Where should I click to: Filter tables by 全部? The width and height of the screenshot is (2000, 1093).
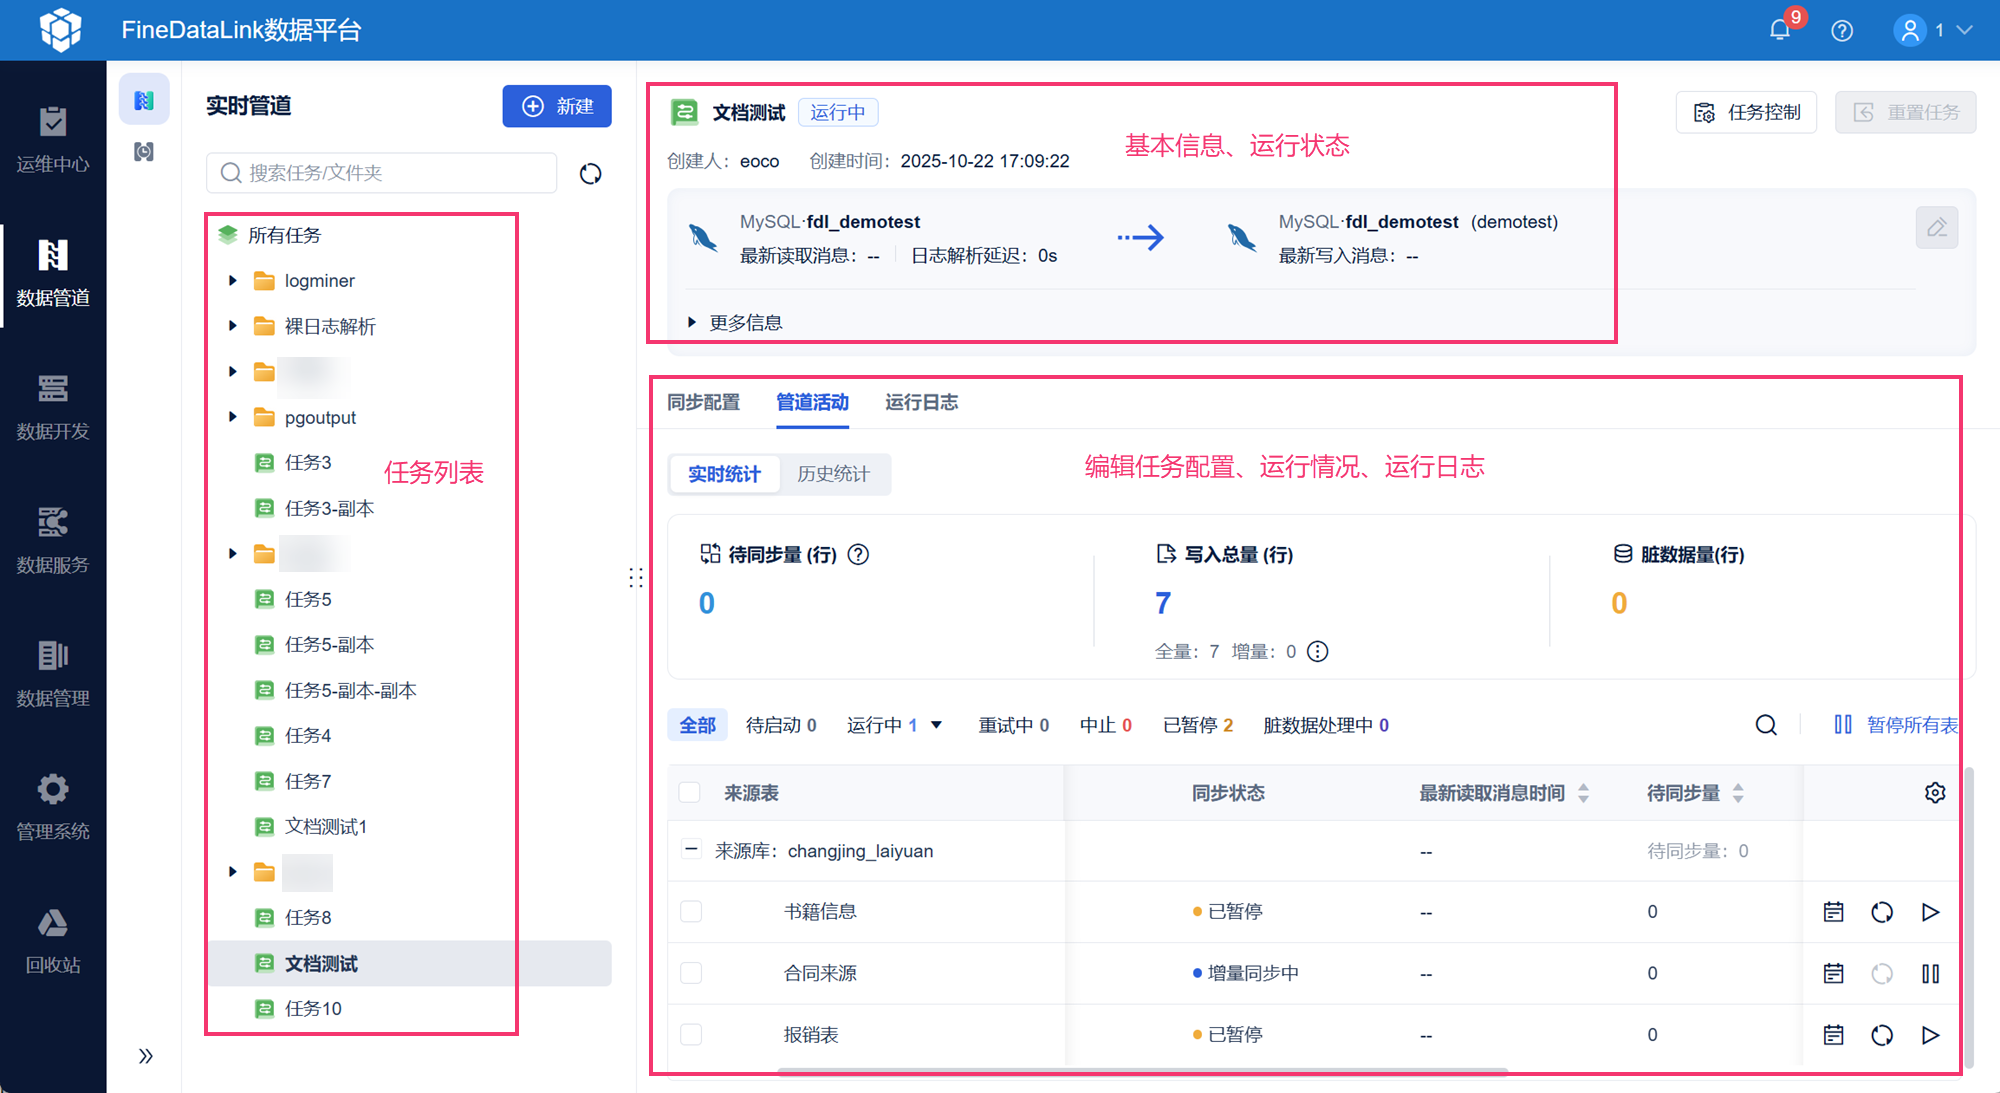point(698,725)
